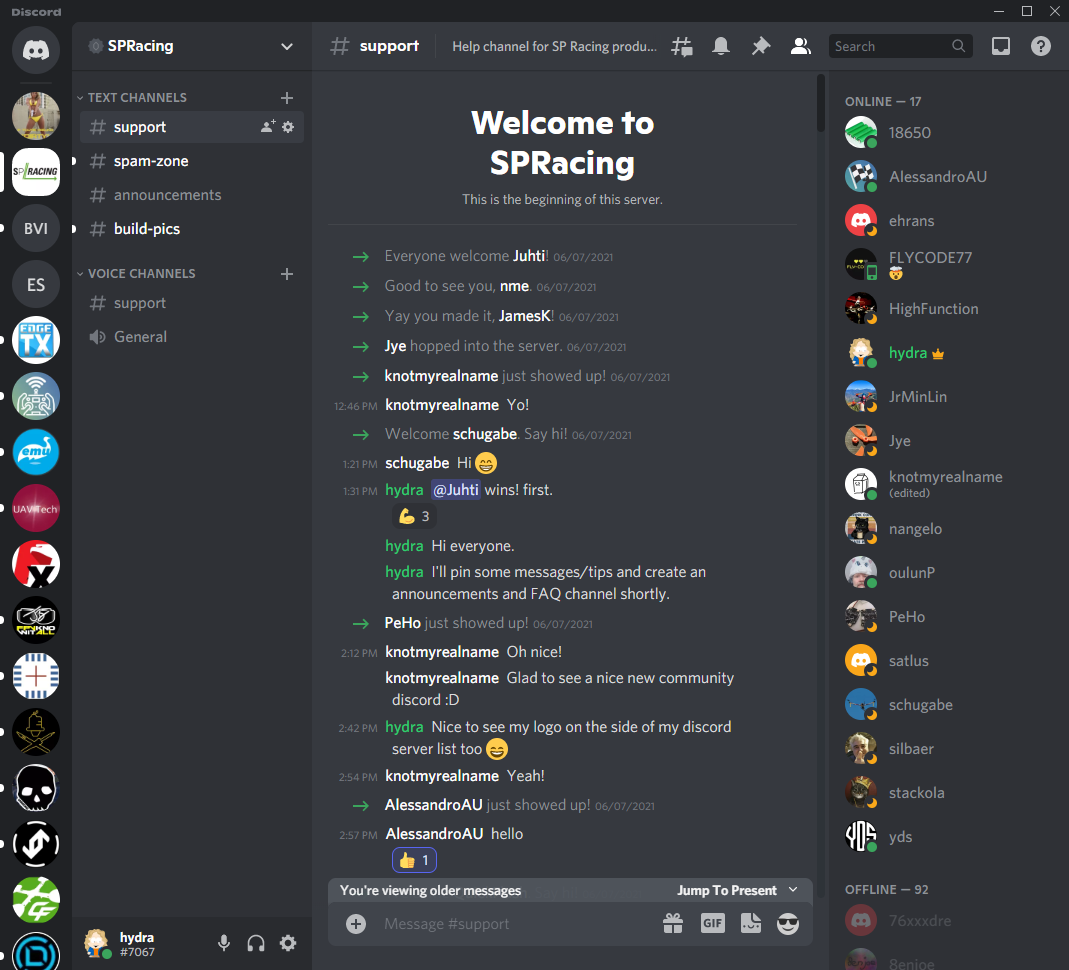Click the attach file plus button
The image size is (1069, 970).
(x=356, y=924)
